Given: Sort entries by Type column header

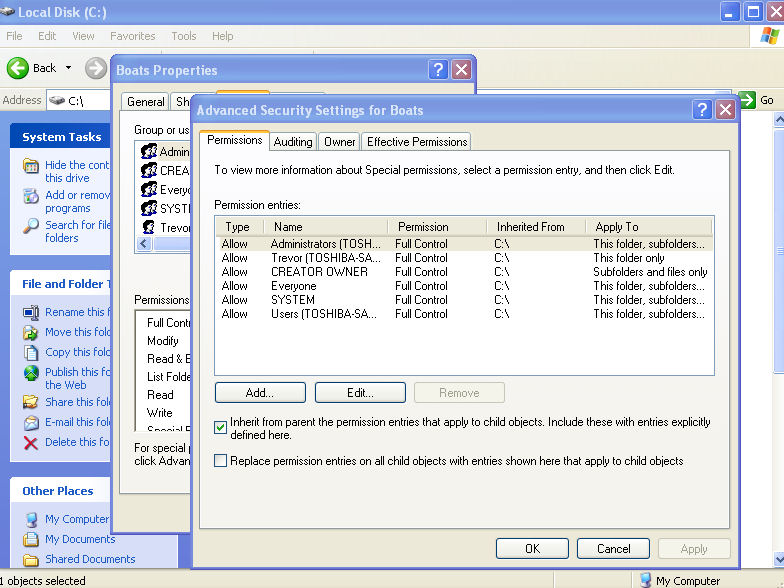Looking at the screenshot, I should click(240, 227).
